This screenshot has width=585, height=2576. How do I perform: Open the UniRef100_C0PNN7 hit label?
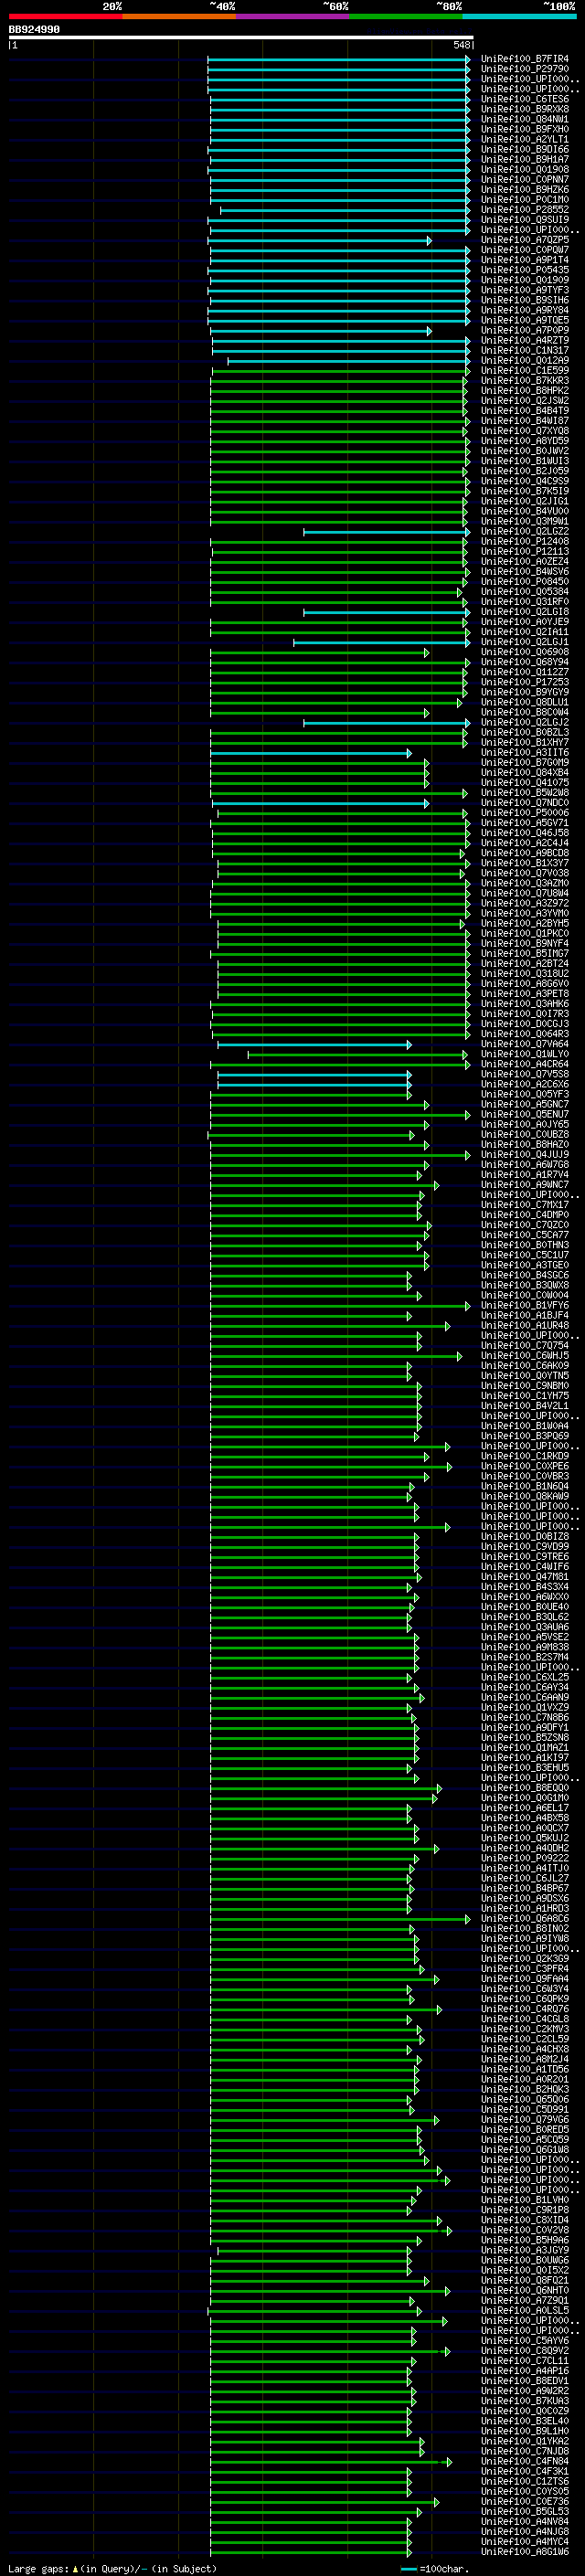pos(525,179)
